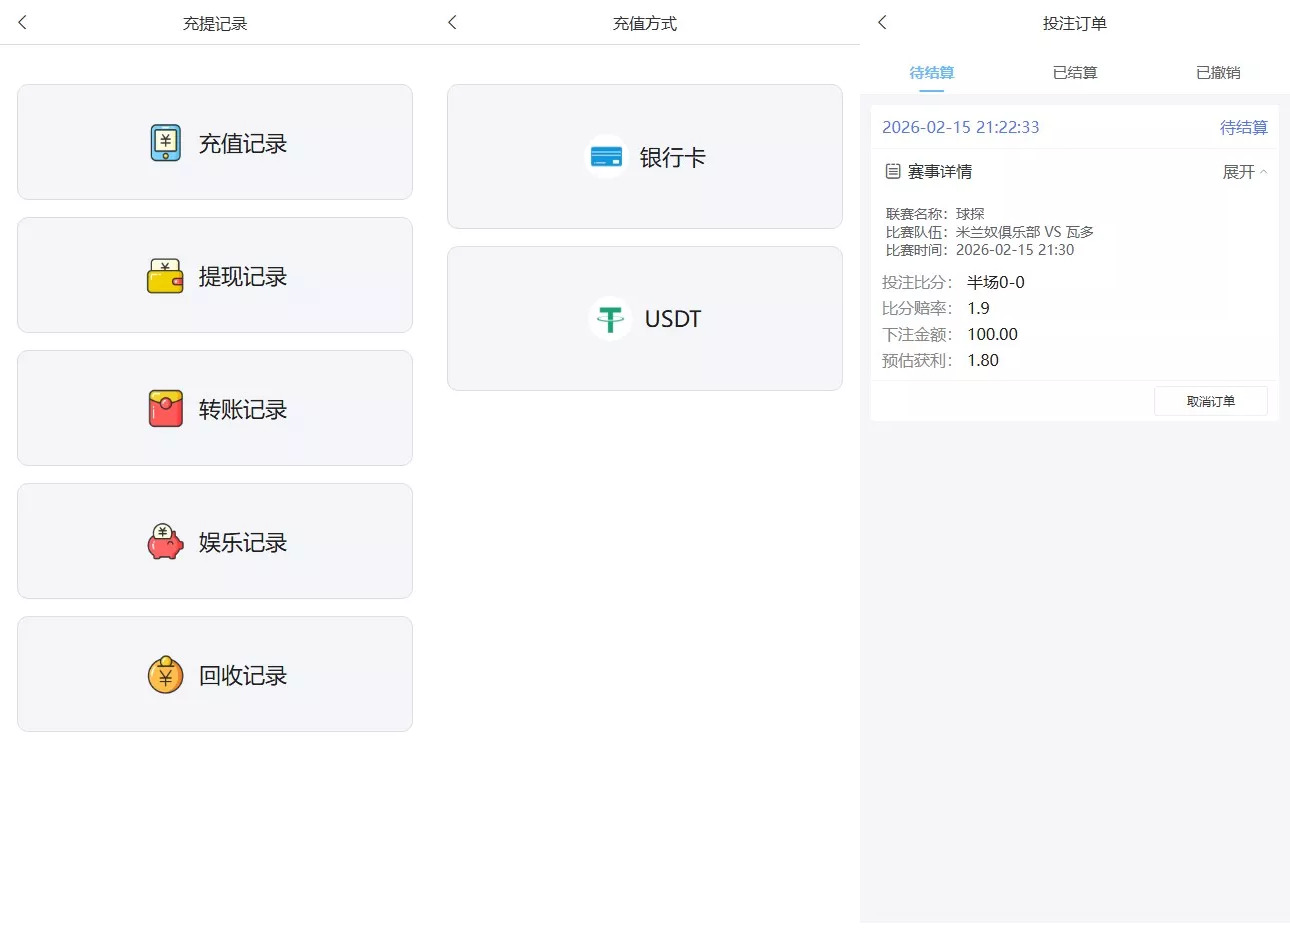Open the USDT recharge option

[644, 318]
